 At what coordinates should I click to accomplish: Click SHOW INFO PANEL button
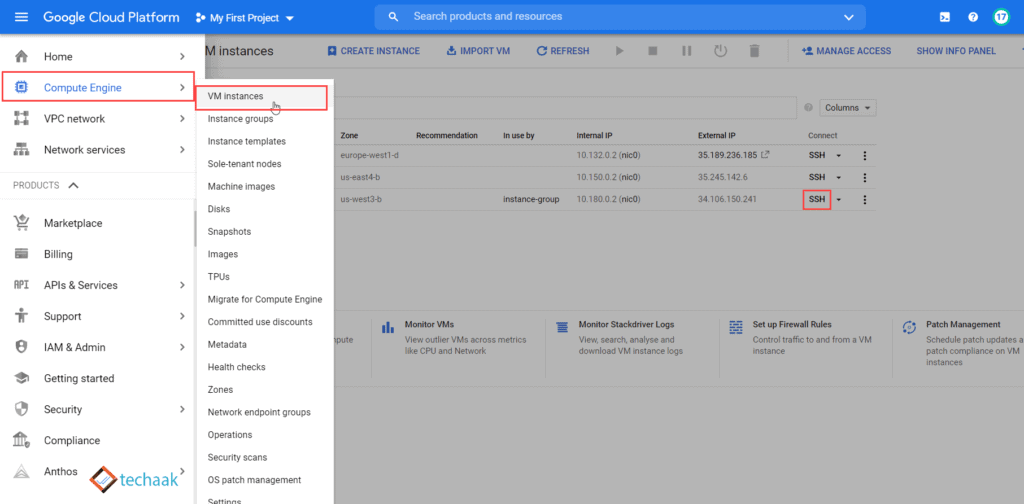click(956, 51)
